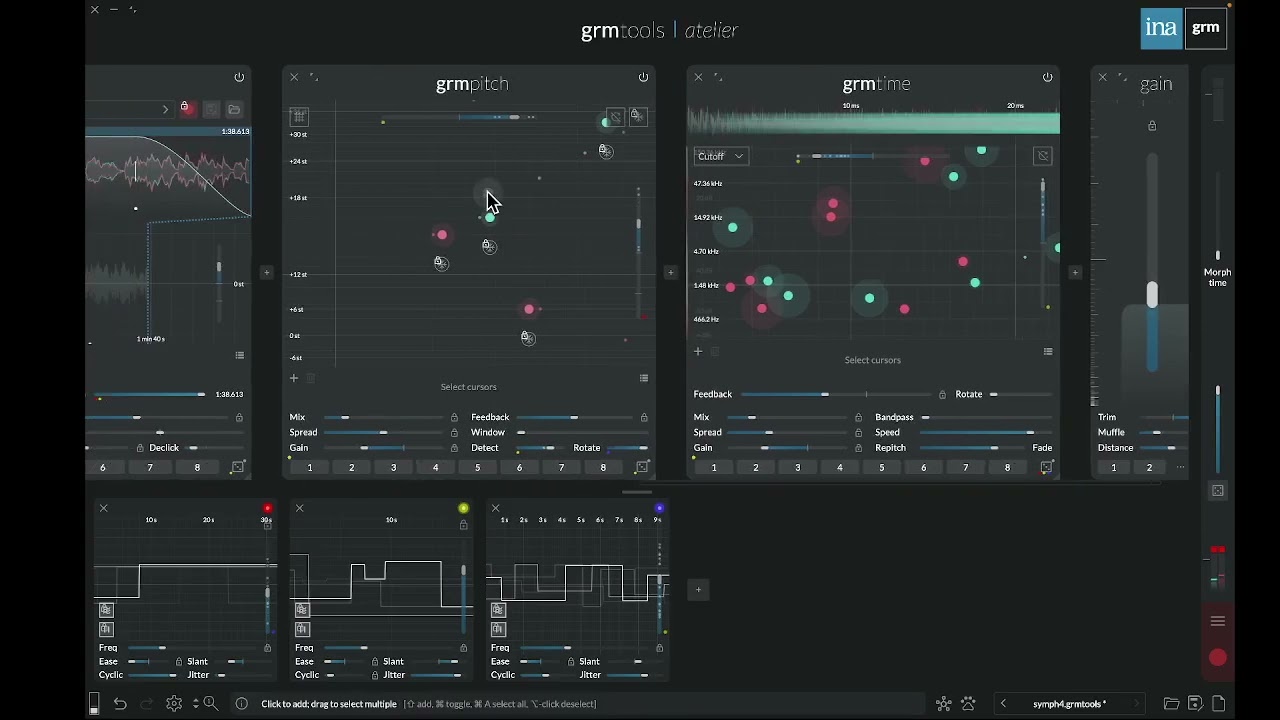Select grmtime snapshot 7

(x=965, y=467)
